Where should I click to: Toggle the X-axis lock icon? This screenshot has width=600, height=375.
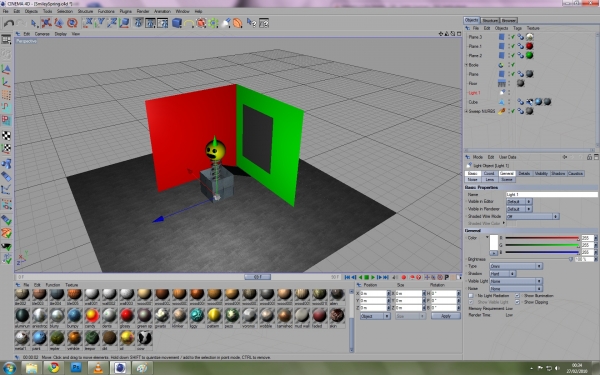coord(88,23)
